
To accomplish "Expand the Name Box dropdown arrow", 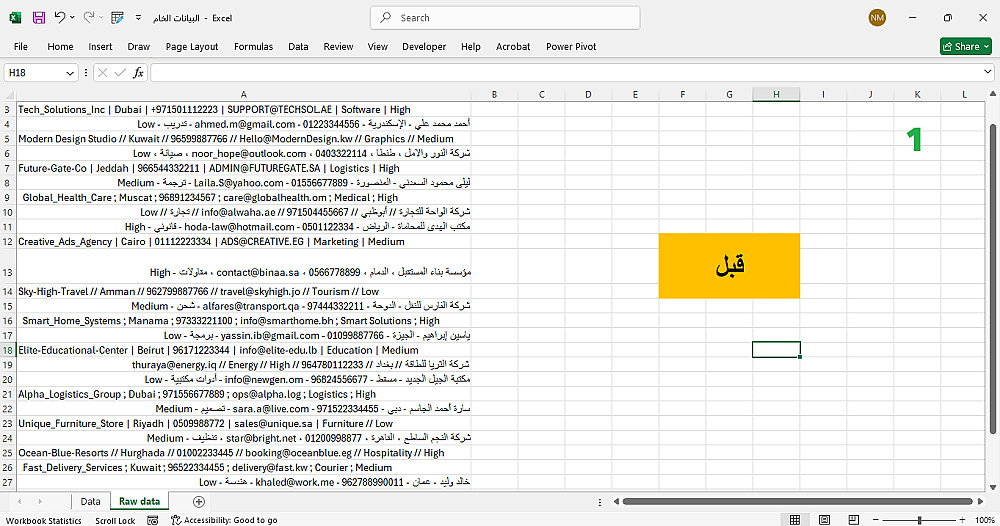I will [70, 73].
